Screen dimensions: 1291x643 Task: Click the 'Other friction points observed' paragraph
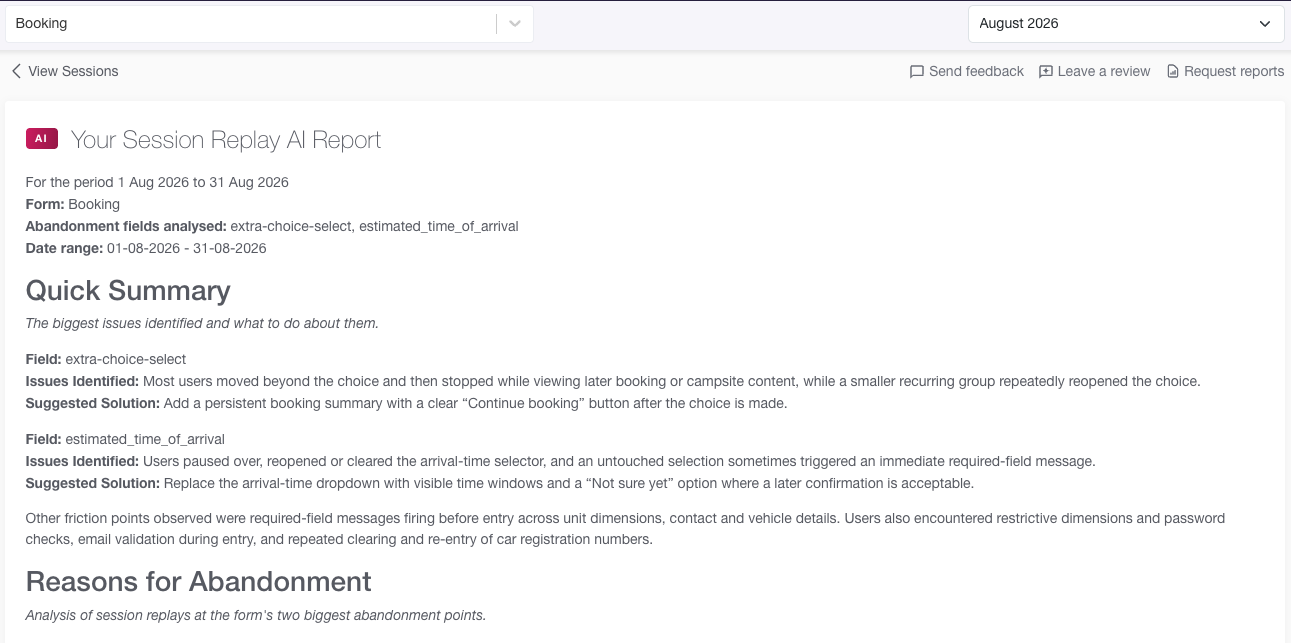[x=626, y=529]
